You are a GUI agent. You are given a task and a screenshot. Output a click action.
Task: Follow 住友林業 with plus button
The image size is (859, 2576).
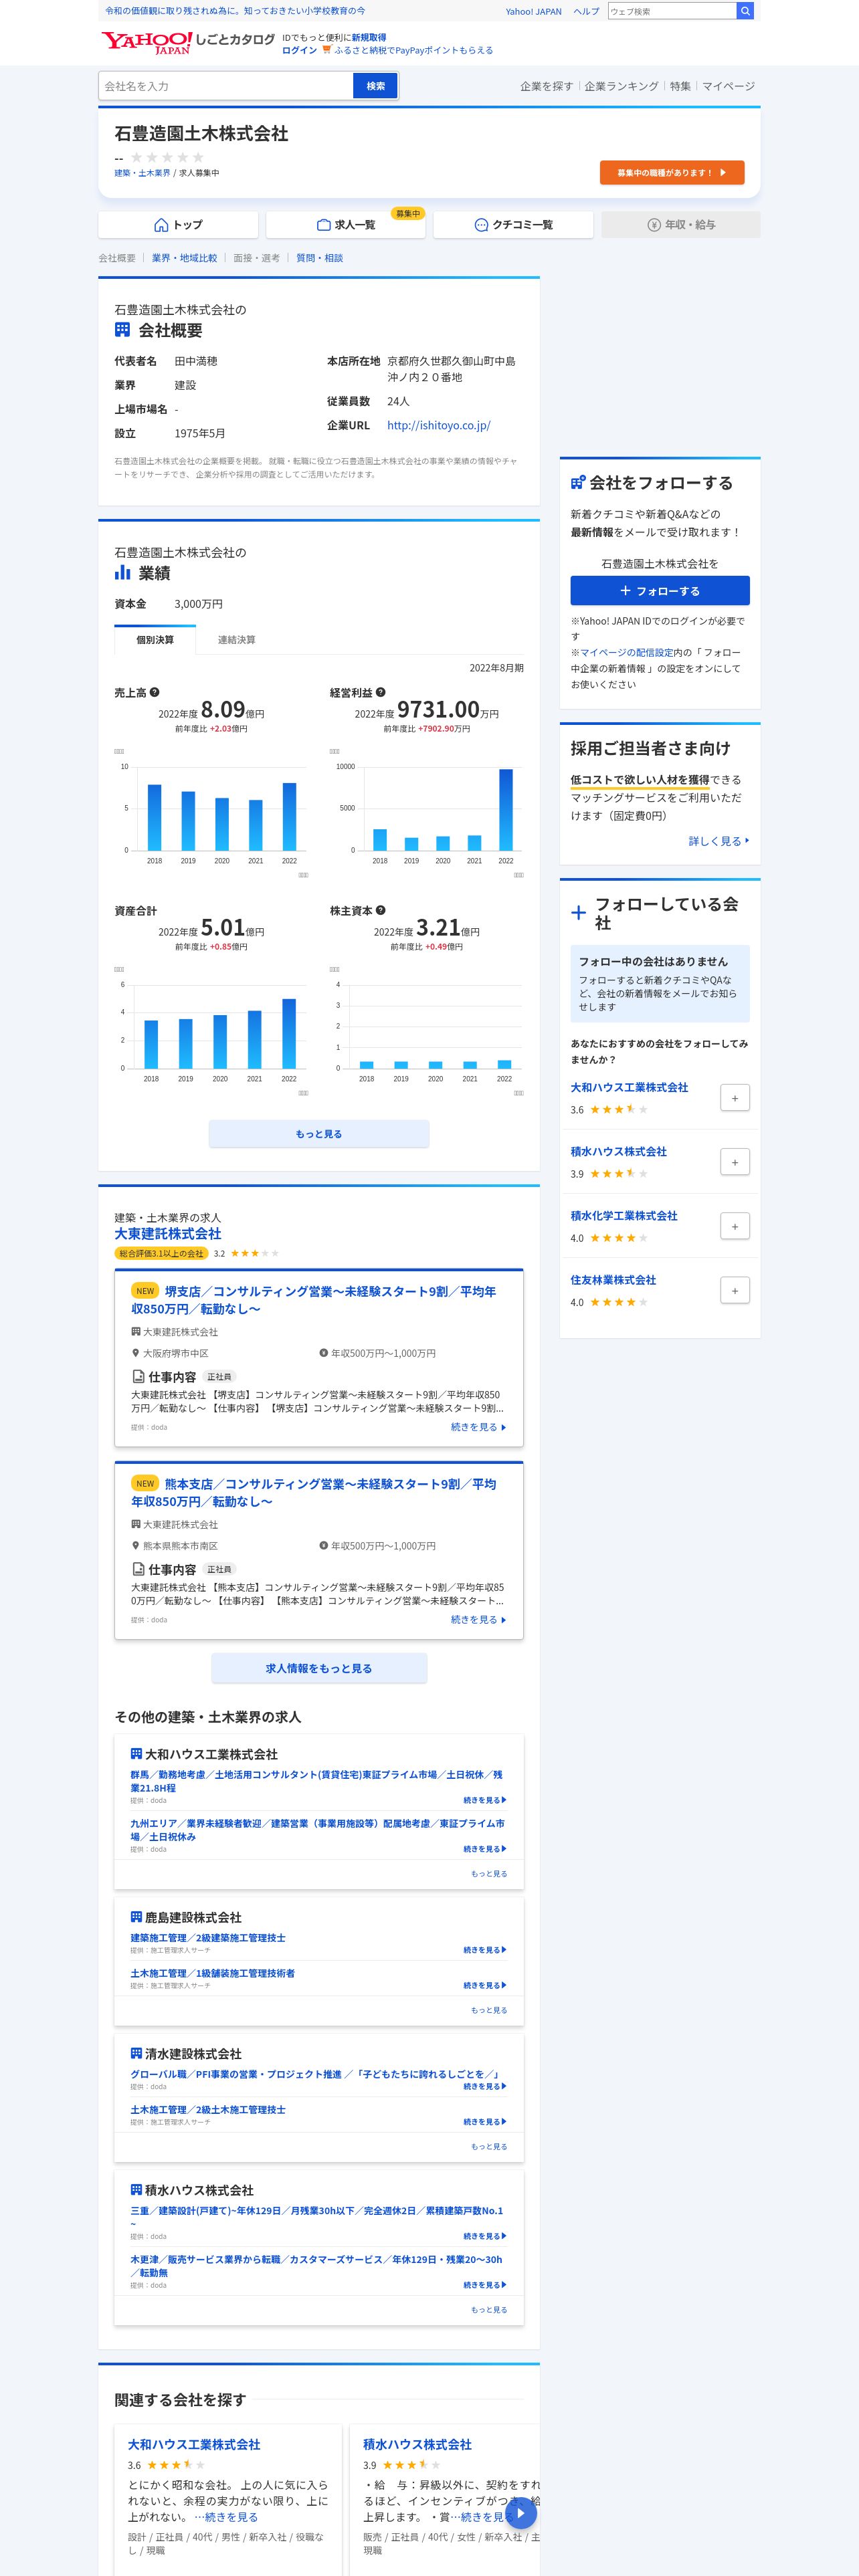[735, 1290]
